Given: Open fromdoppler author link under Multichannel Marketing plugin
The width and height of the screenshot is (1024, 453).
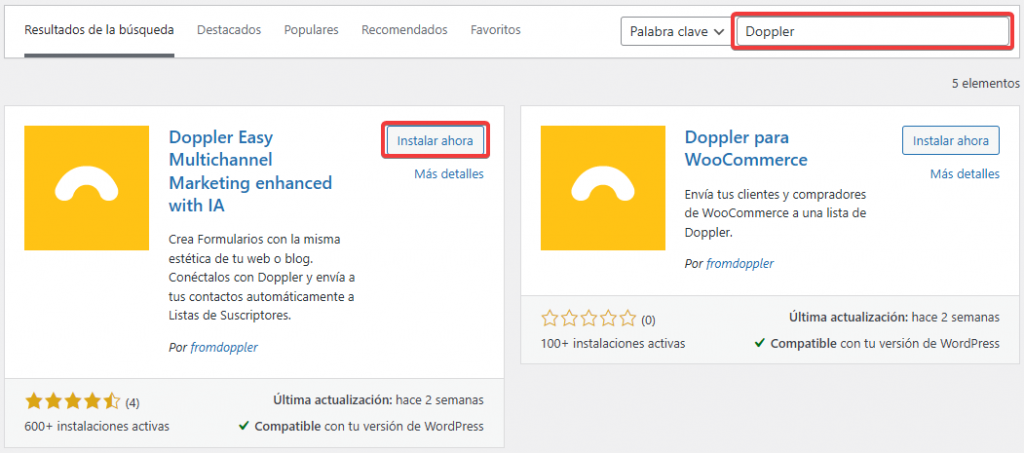Looking at the screenshot, I should [224, 347].
